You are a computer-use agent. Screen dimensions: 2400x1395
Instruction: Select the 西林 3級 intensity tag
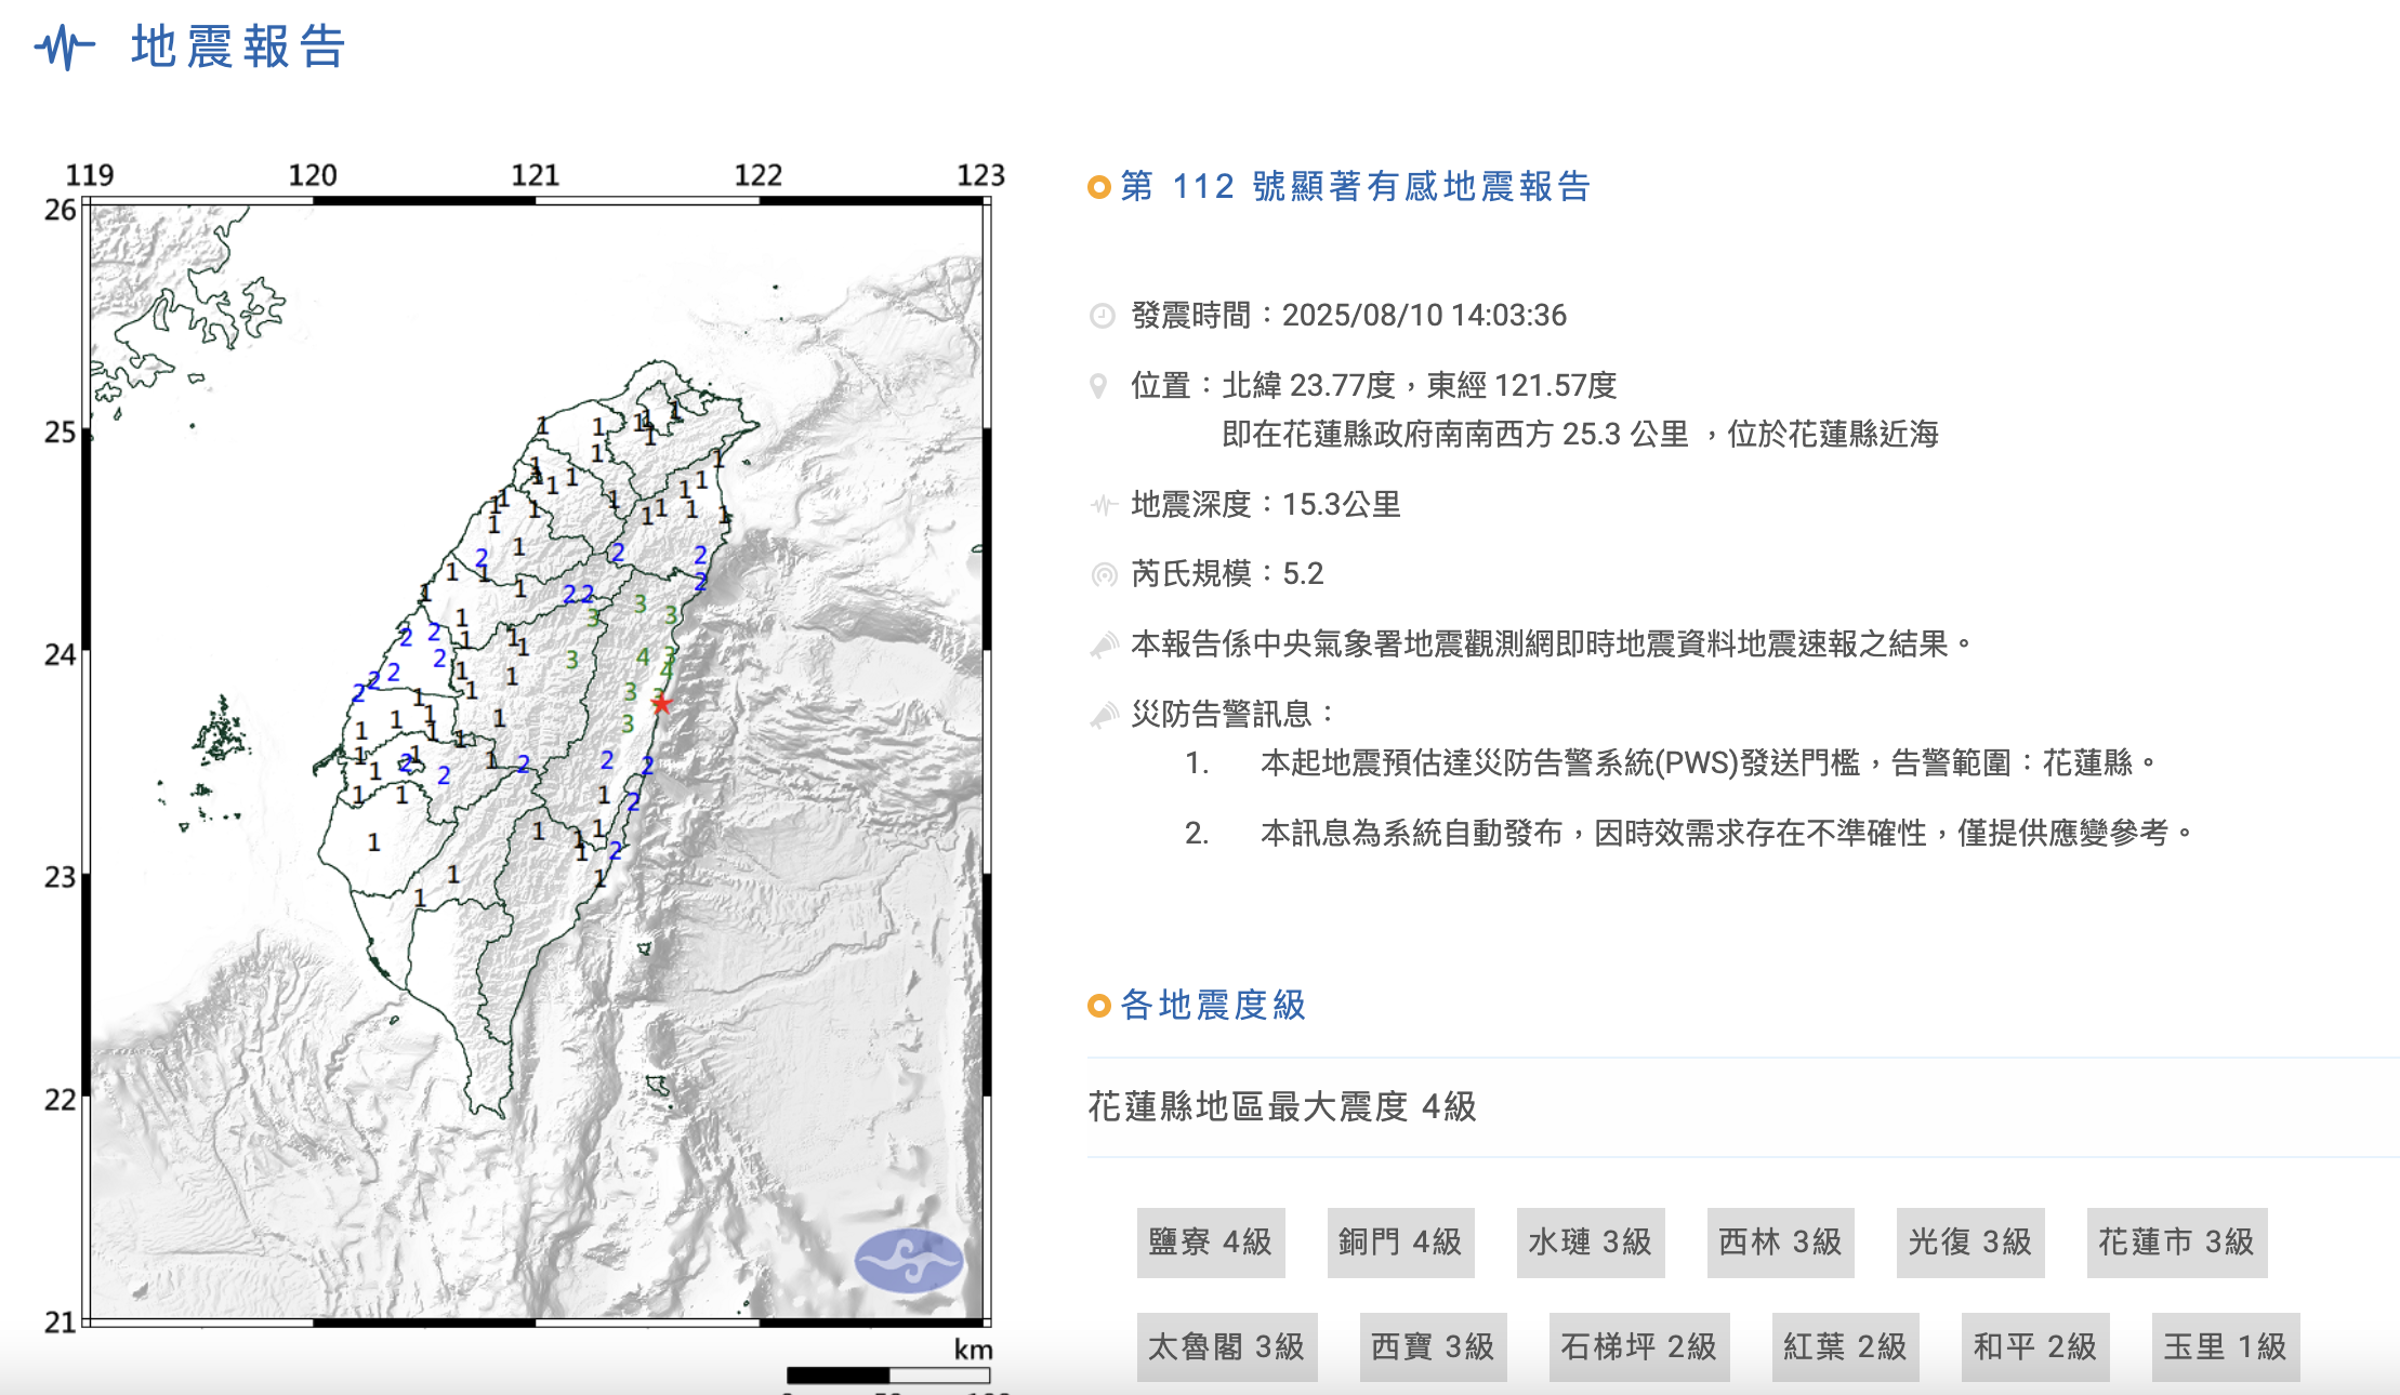pyautogui.click(x=1780, y=1242)
